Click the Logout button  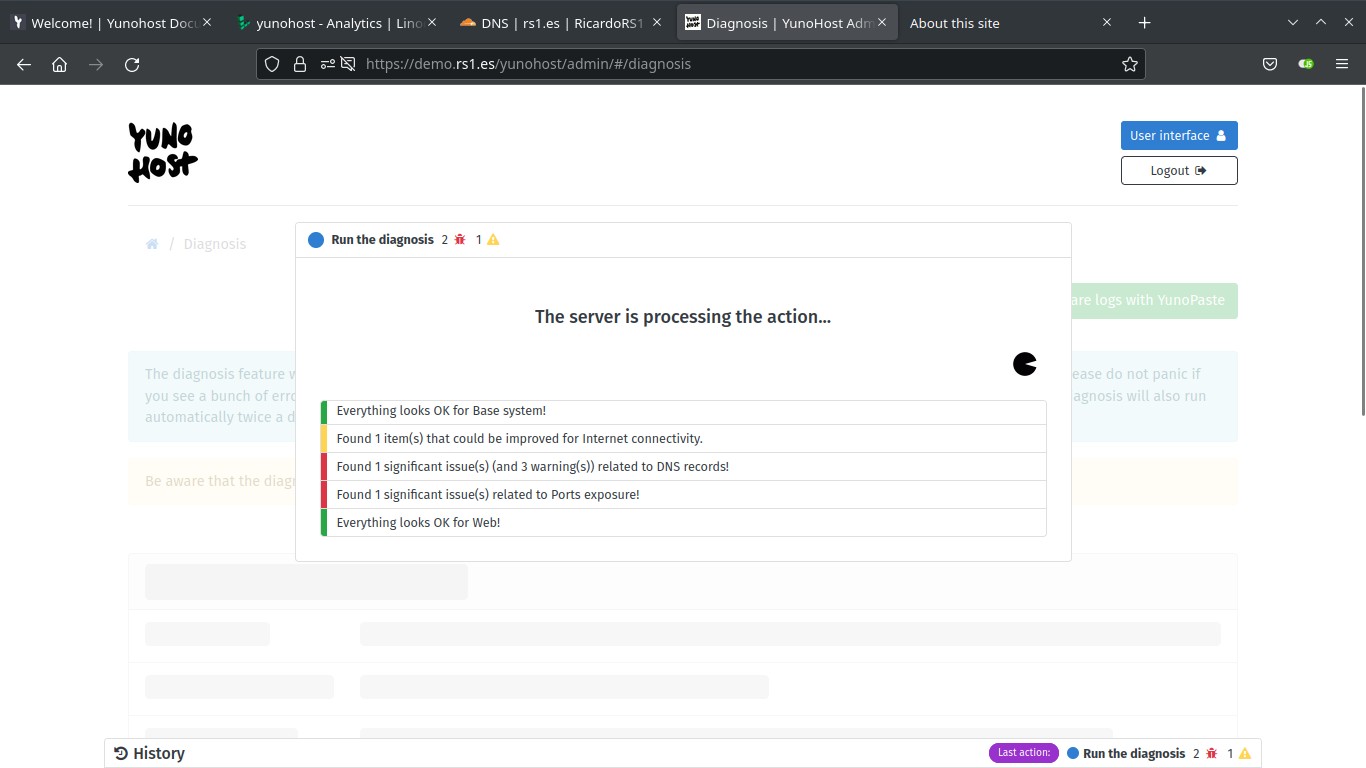point(1178,171)
